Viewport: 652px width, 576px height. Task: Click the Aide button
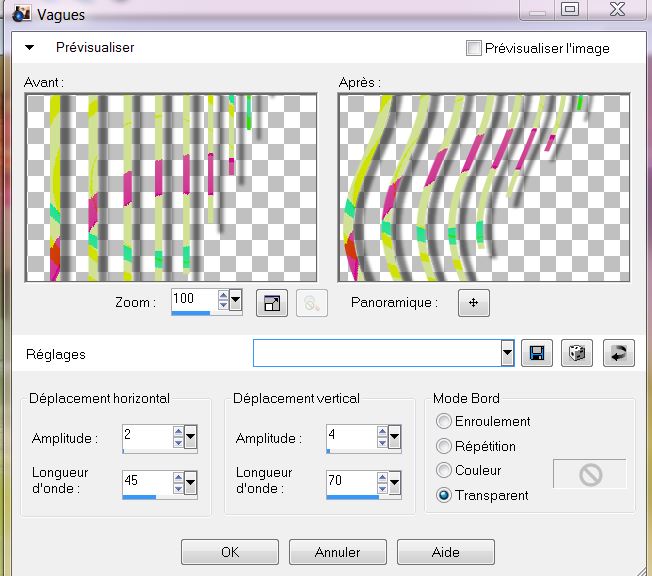446,552
